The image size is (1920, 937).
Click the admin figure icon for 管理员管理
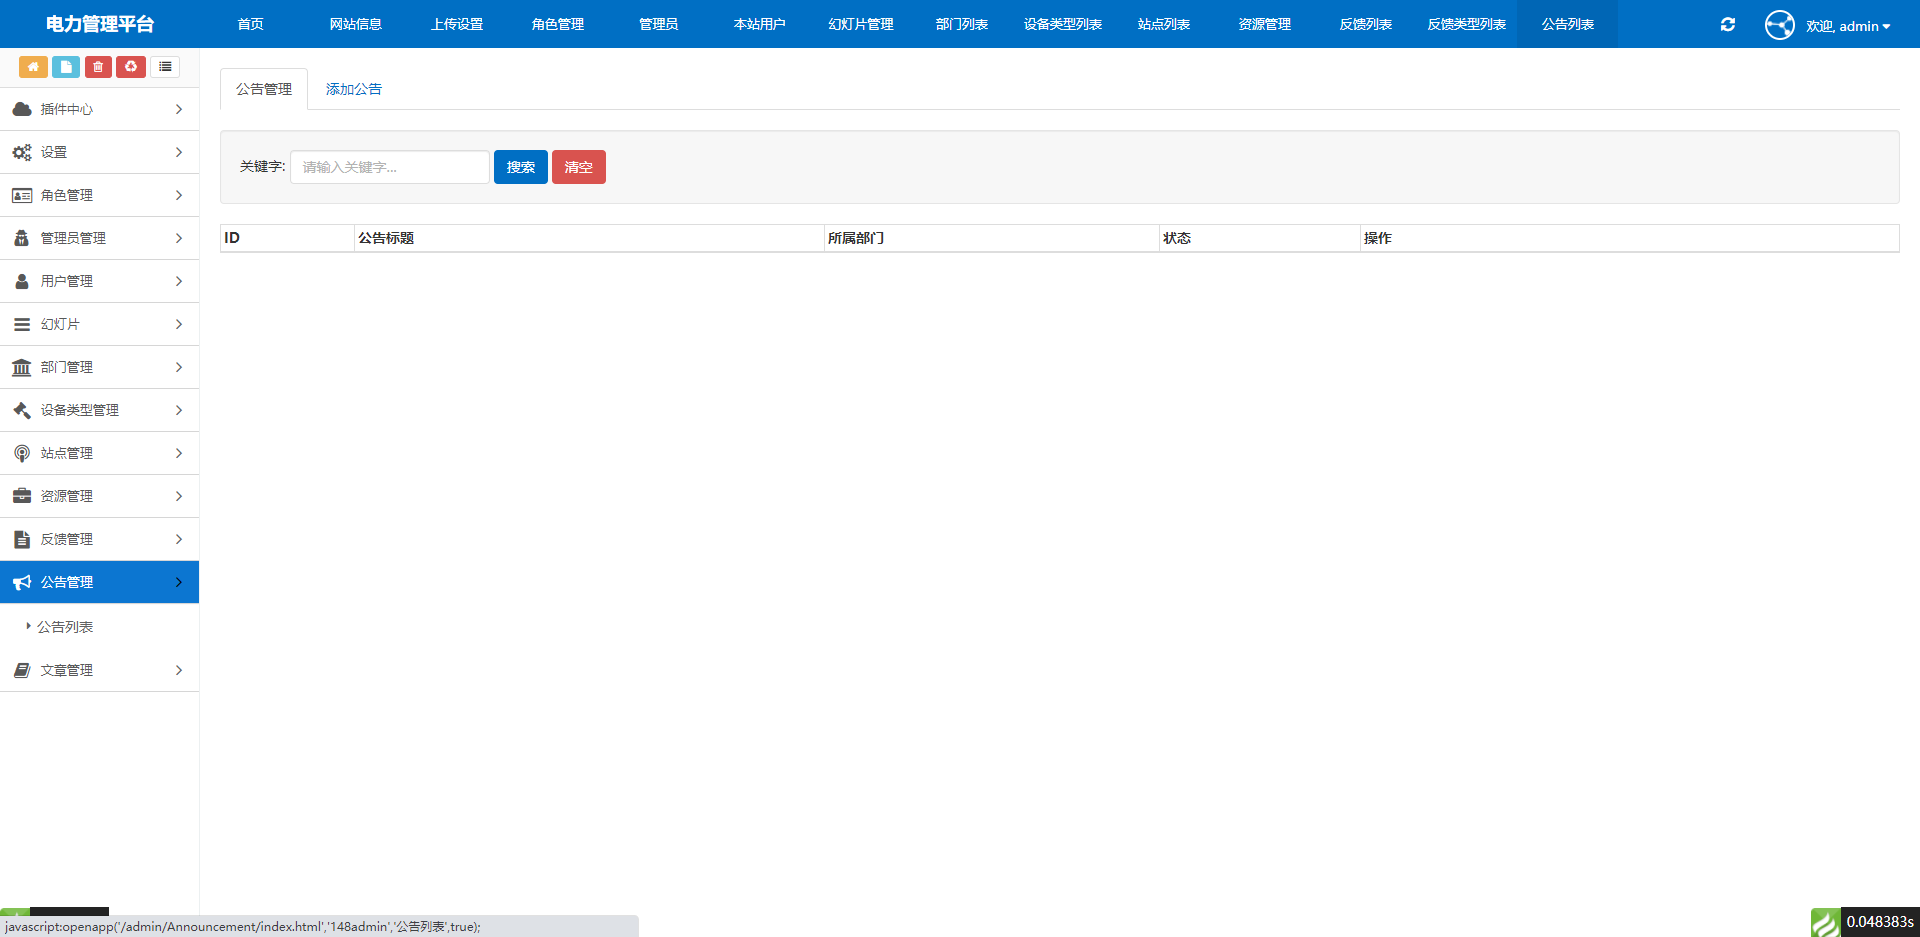22,238
